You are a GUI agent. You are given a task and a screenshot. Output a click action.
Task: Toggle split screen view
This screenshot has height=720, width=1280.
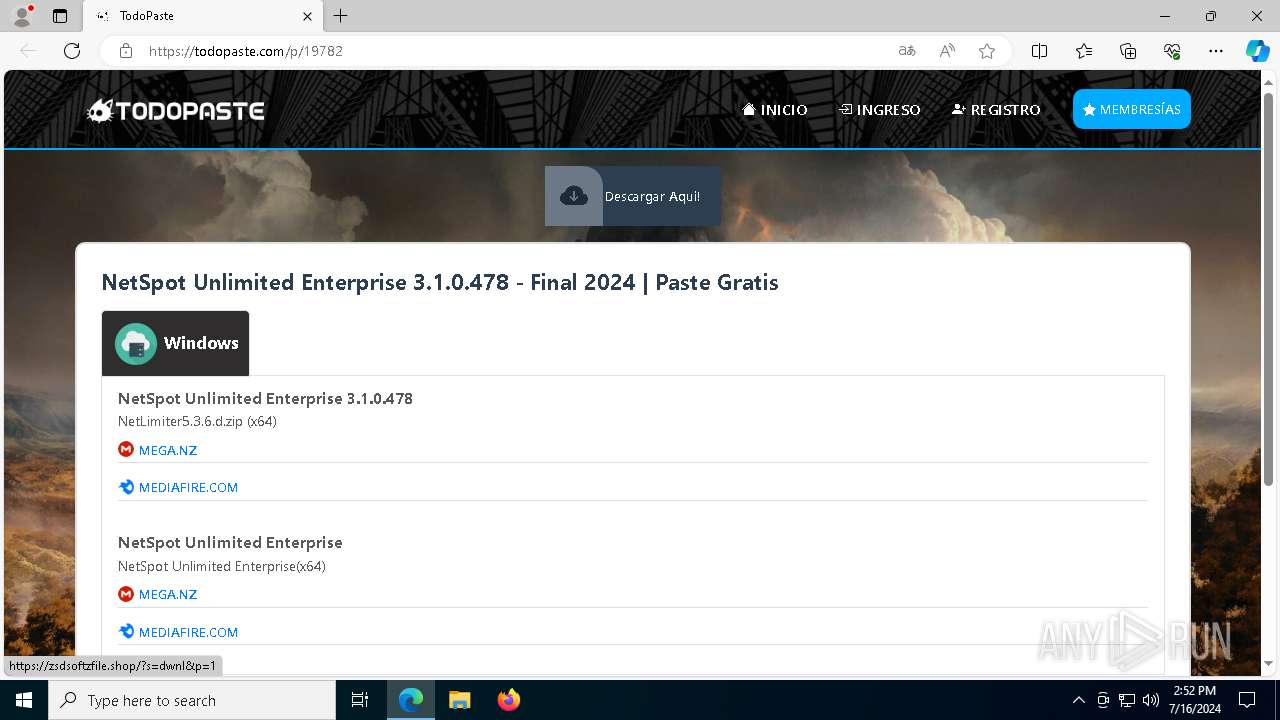coord(1040,51)
